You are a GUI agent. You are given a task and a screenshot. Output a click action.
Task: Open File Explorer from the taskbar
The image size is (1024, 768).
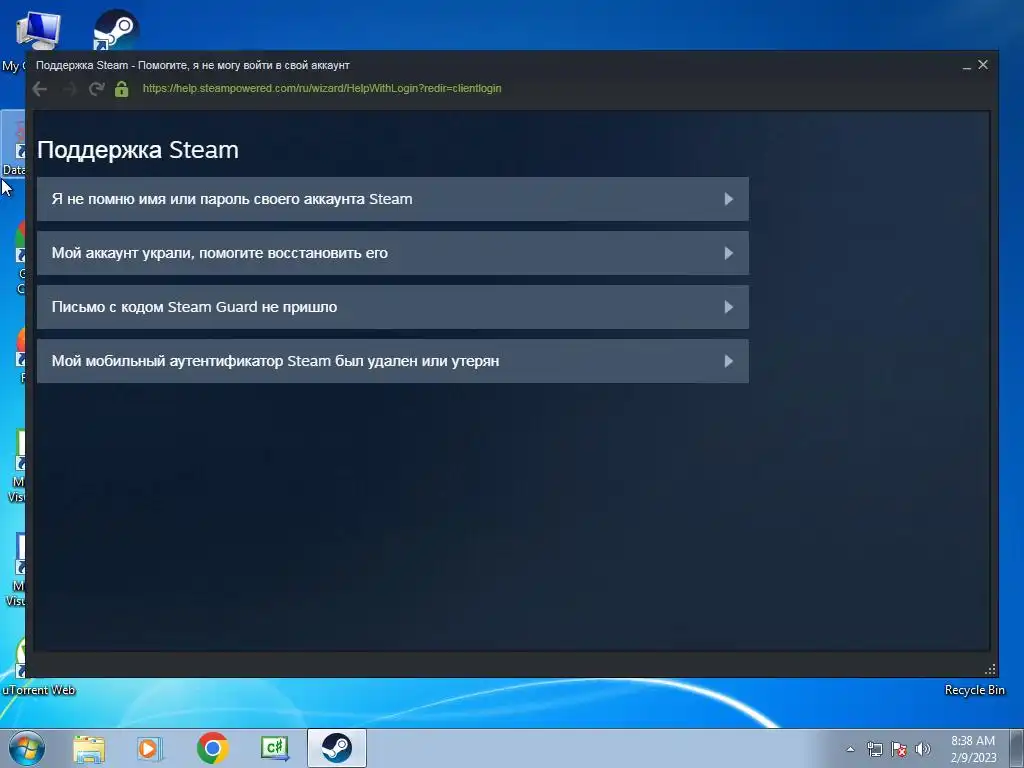click(89, 748)
